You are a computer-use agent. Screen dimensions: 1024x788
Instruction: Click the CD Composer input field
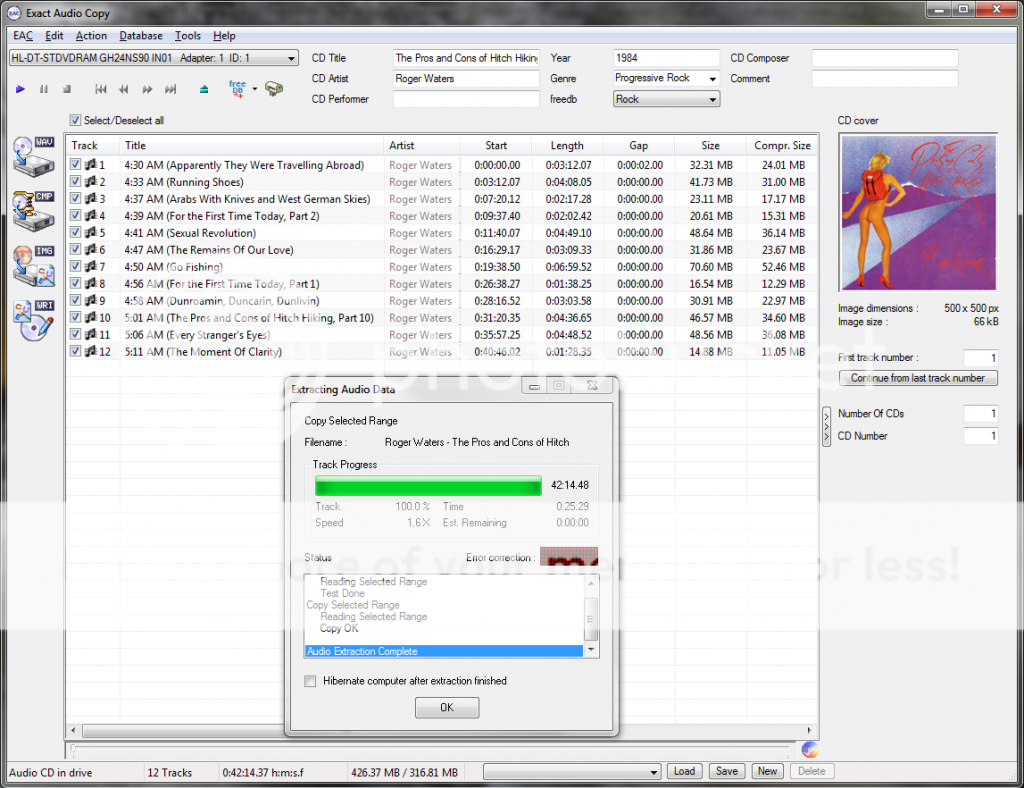tap(885, 58)
